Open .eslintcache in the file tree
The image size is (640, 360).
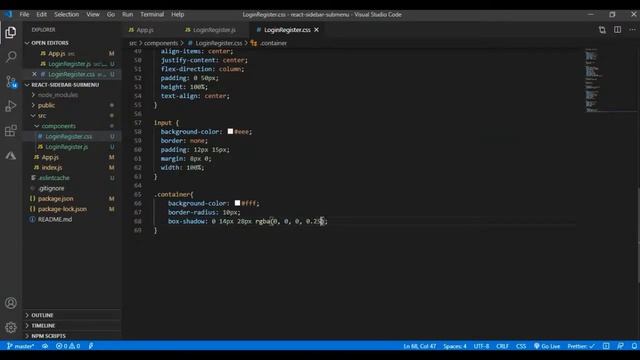click(72, 178)
